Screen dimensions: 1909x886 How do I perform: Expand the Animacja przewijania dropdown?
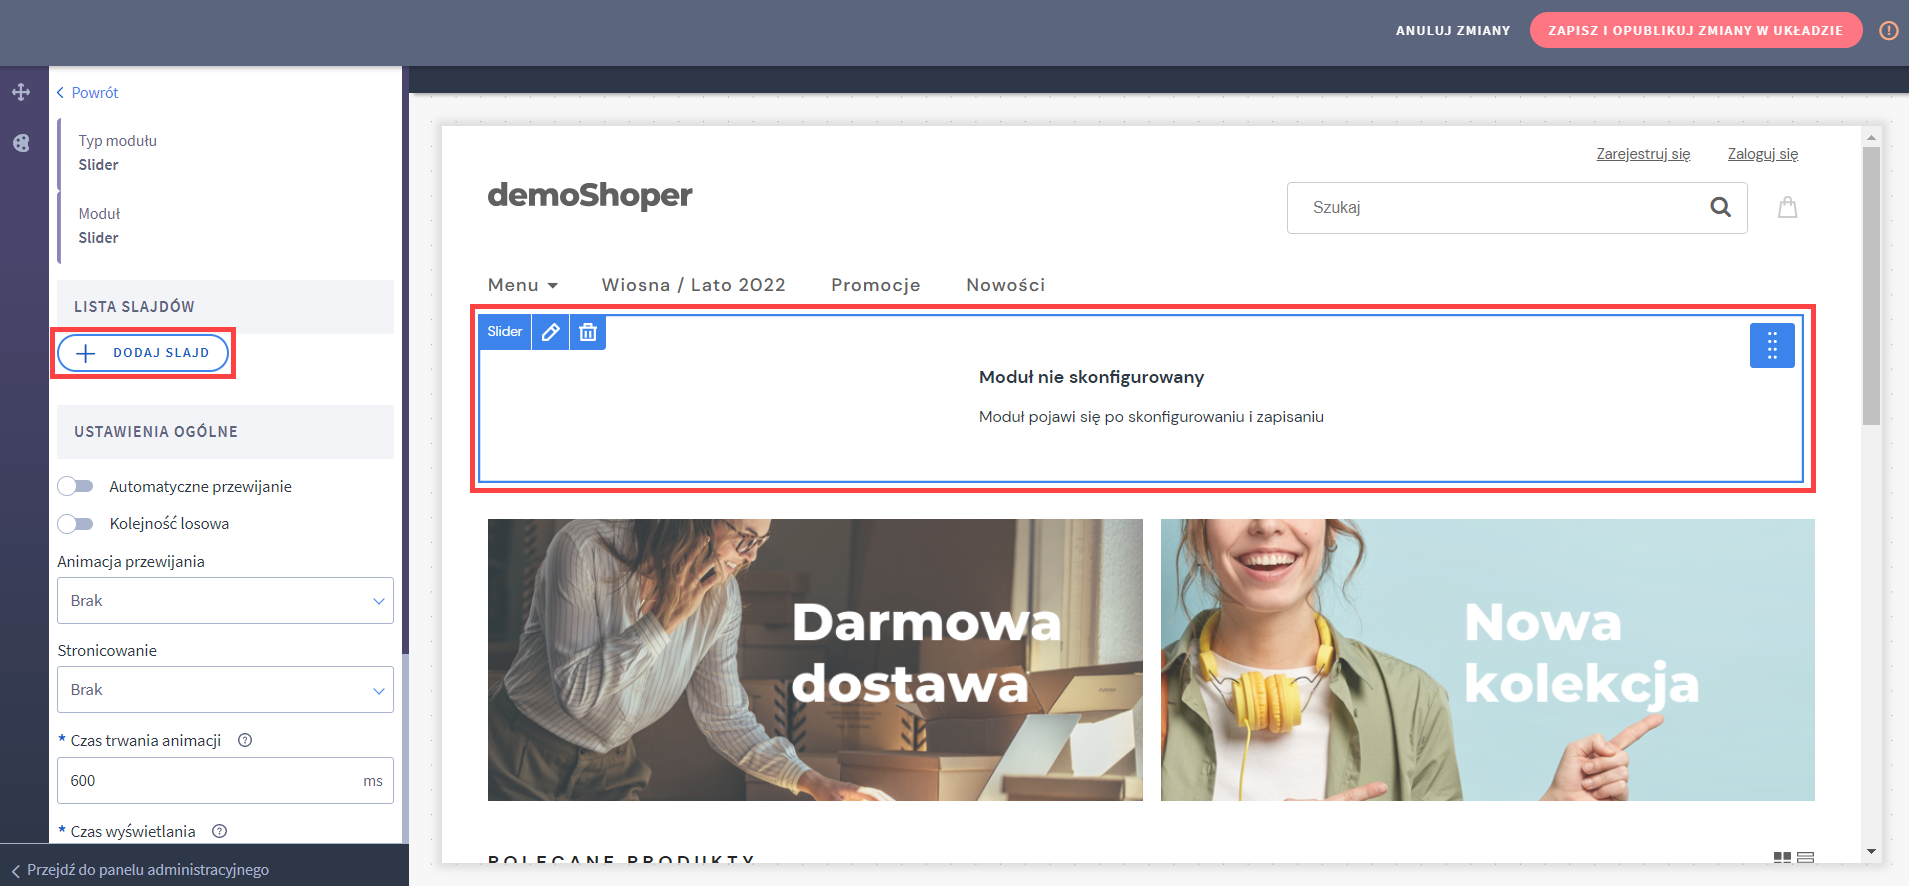pos(225,601)
